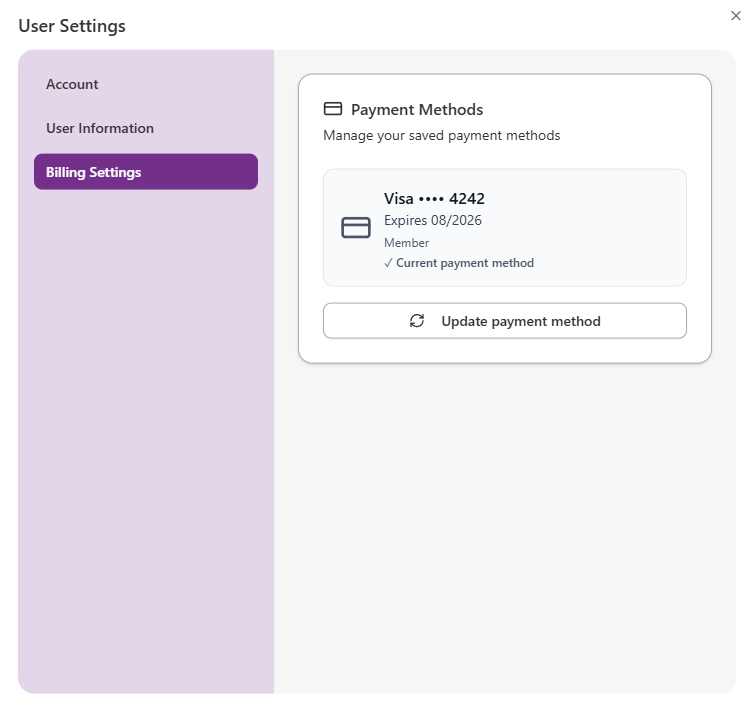Image resolution: width=751 pixels, height=710 pixels.
Task: Click the Visa •••• 4242 card title
Action: [x=434, y=199]
